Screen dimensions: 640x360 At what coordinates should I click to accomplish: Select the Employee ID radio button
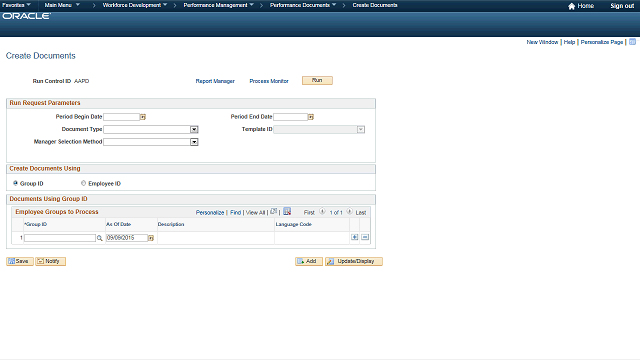point(84,183)
